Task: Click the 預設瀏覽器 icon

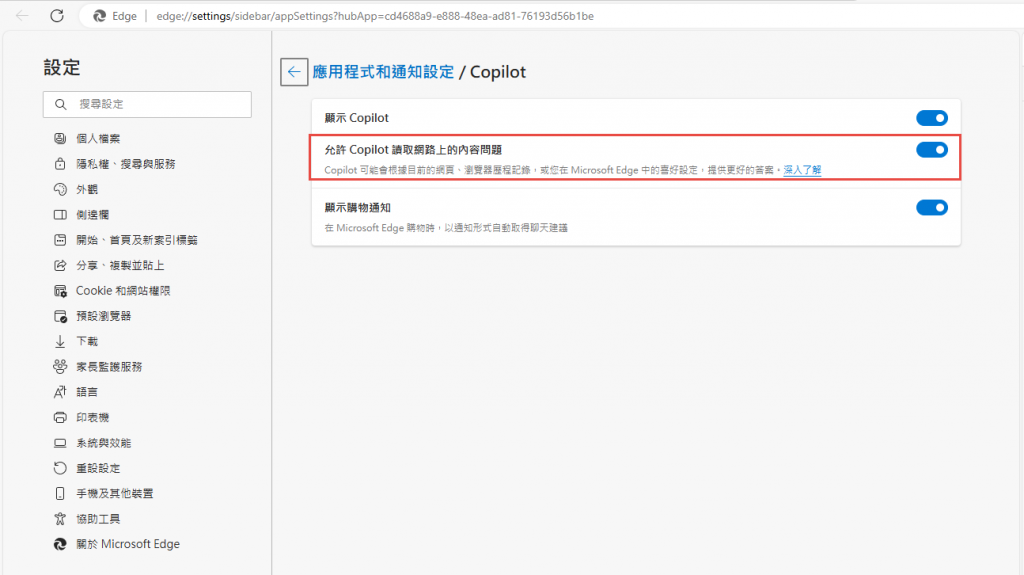Action: [x=60, y=316]
